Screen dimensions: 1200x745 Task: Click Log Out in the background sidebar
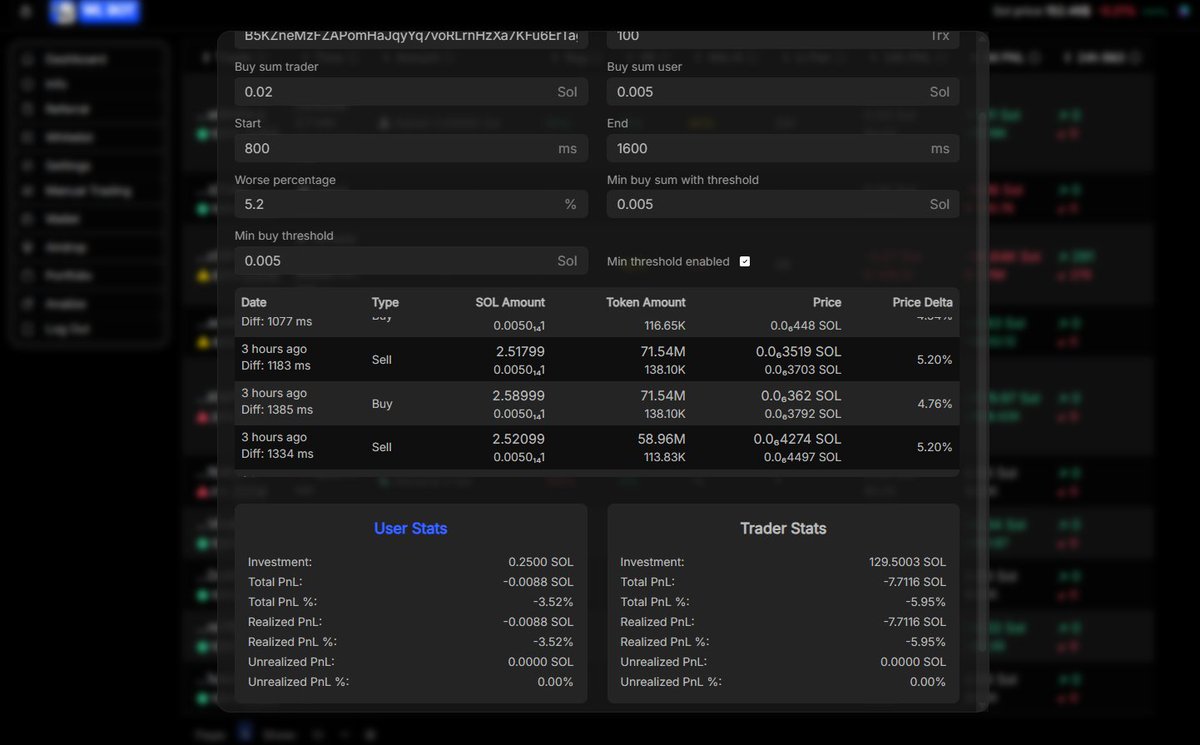tap(67, 329)
